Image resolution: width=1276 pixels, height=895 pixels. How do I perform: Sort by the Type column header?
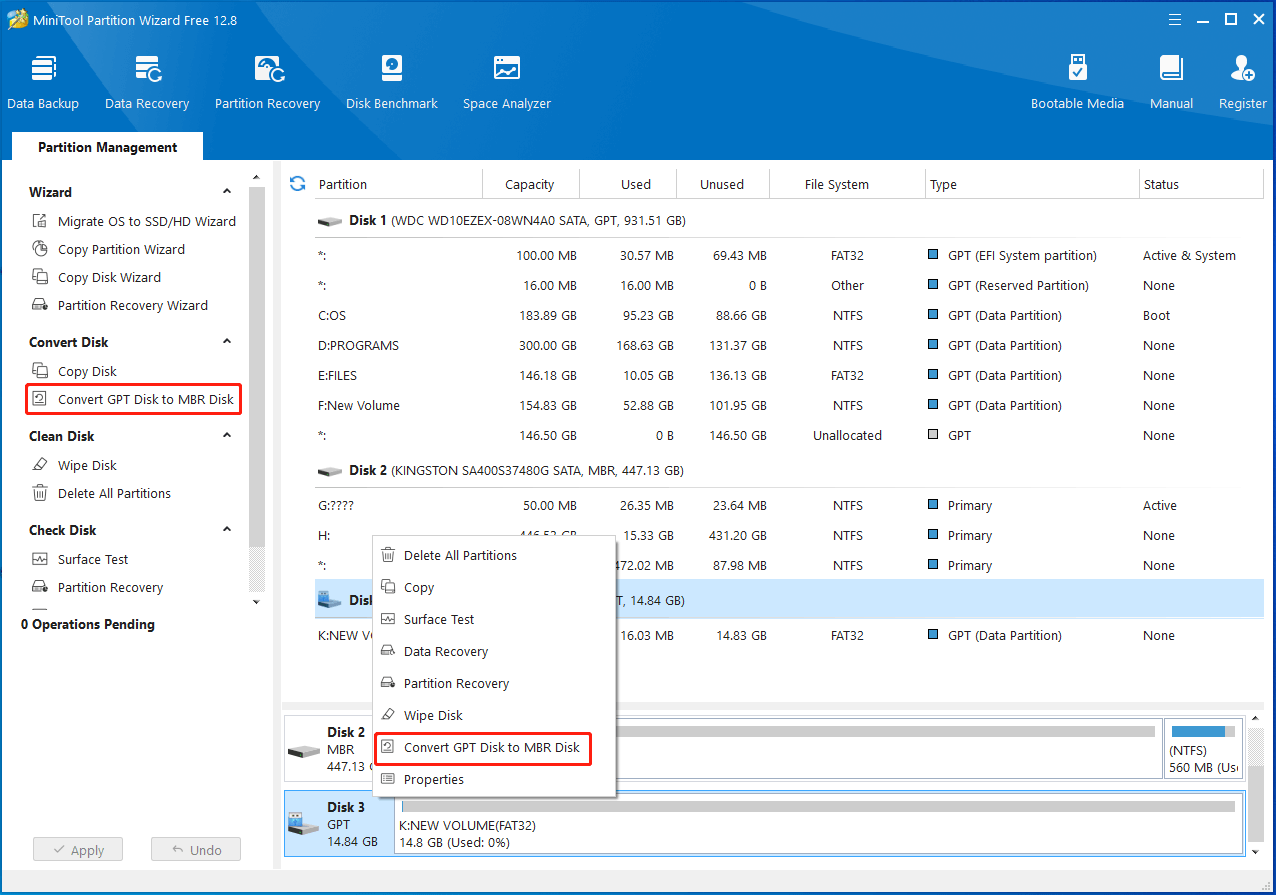(x=1032, y=184)
